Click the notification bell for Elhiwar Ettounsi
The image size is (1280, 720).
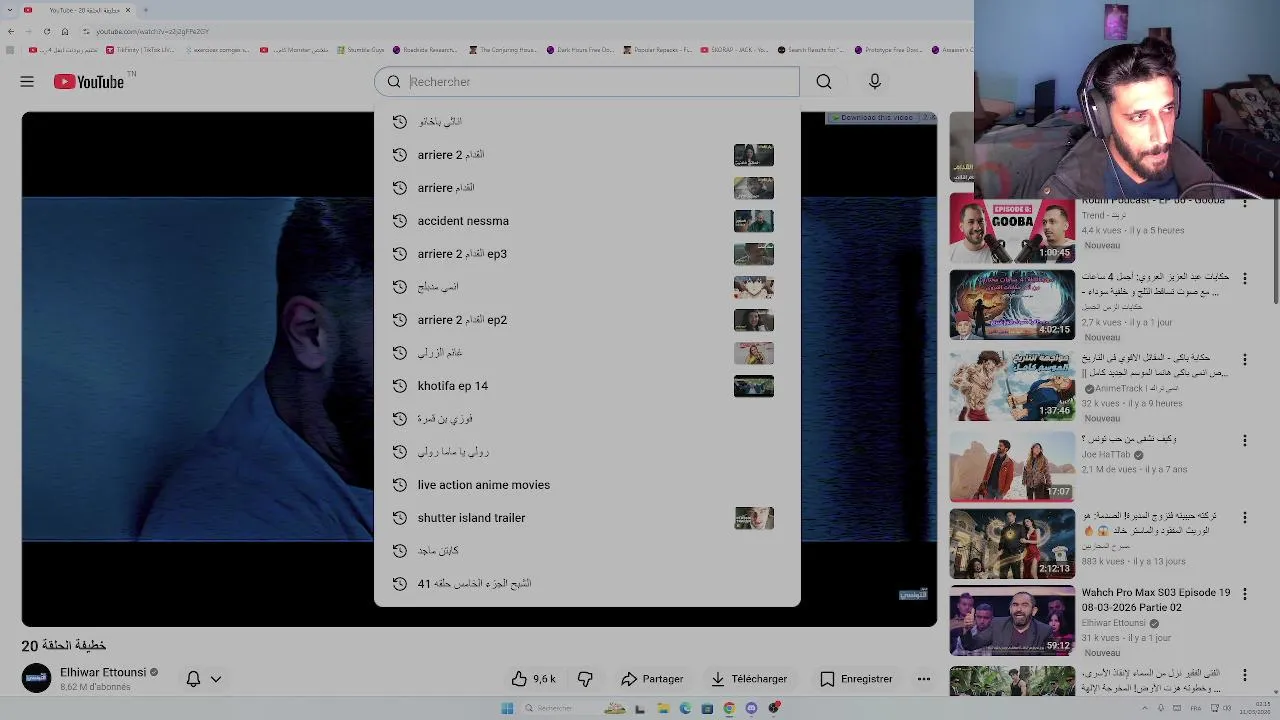point(194,679)
